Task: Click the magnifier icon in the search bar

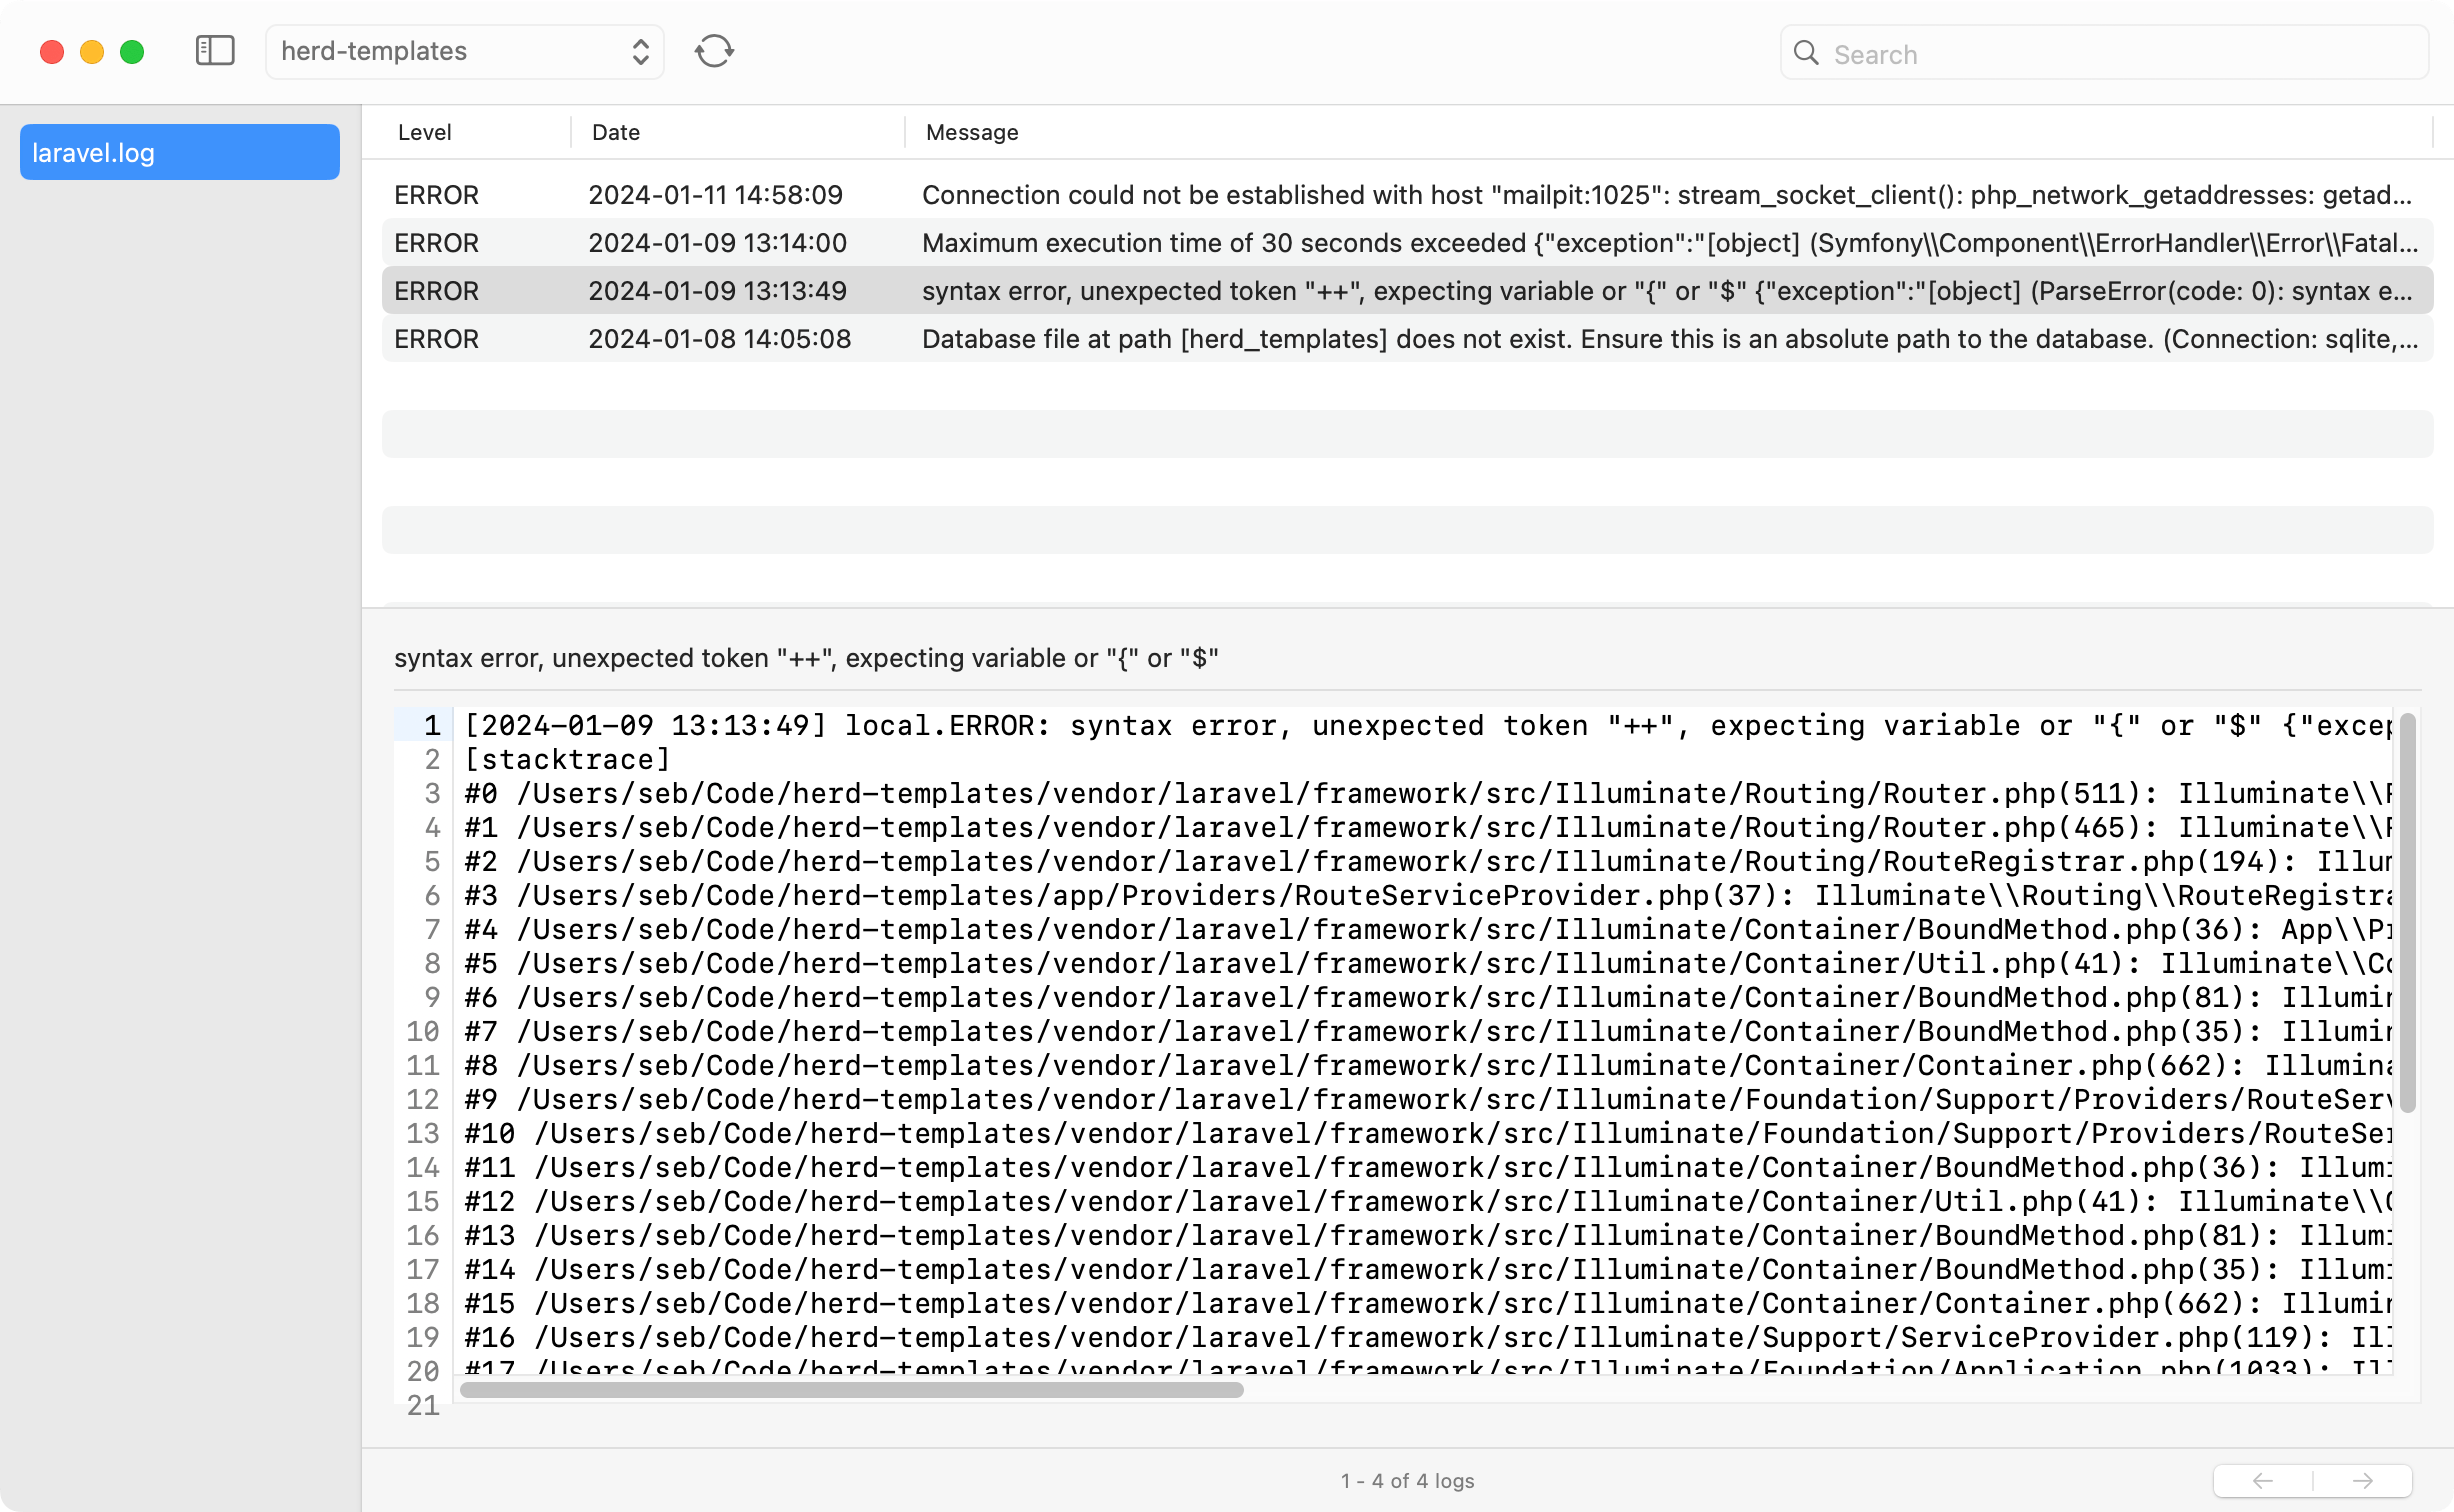Action: (1808, 53)
